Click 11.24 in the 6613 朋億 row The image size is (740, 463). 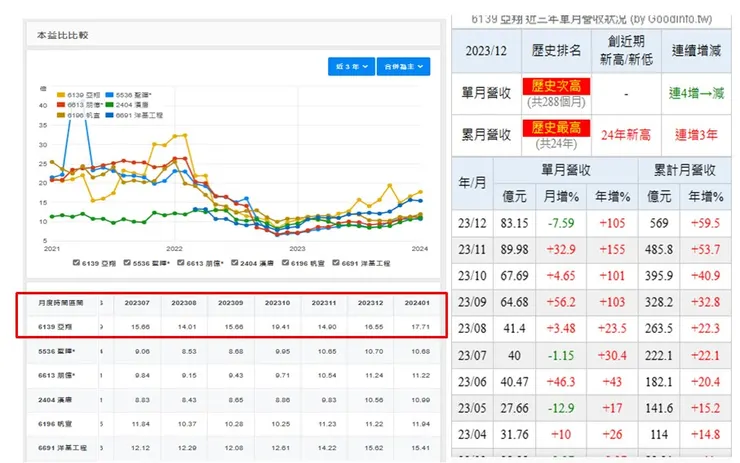(374, 375)
